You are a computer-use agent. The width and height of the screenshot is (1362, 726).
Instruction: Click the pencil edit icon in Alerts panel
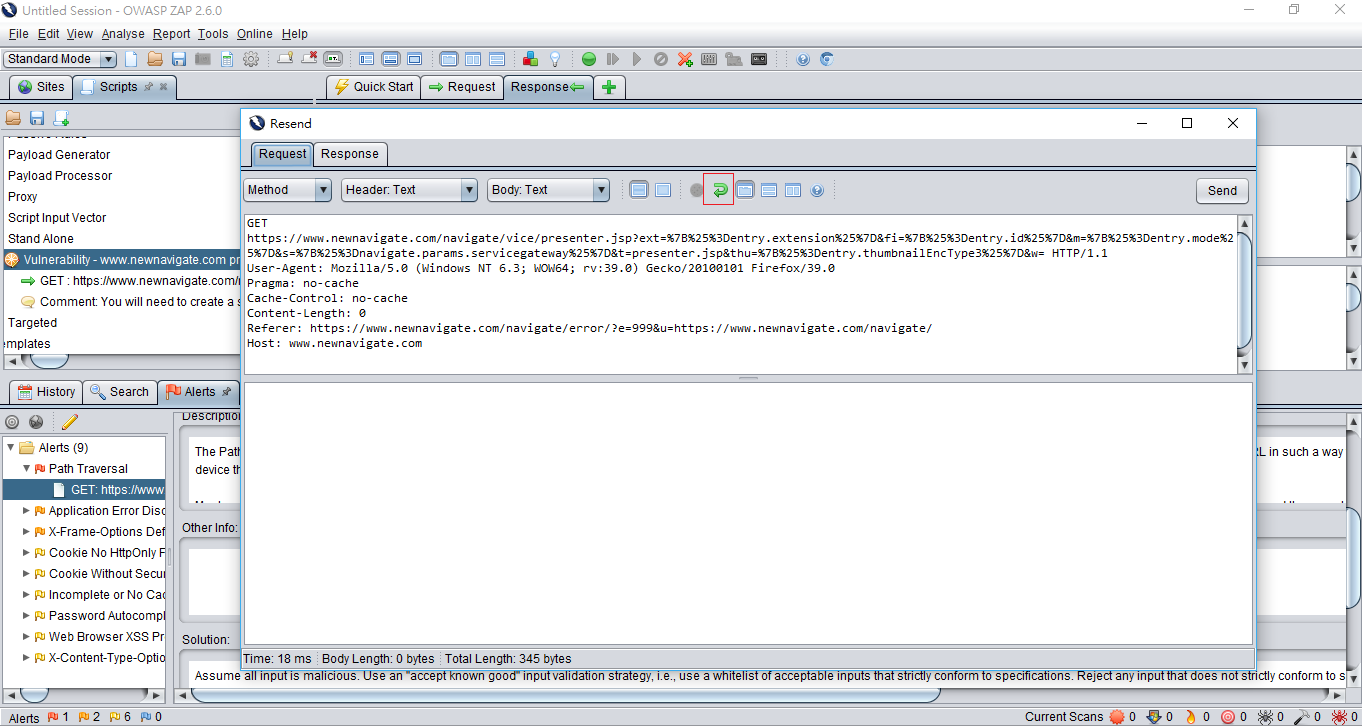pyautogui.click(x=68, y=421)
